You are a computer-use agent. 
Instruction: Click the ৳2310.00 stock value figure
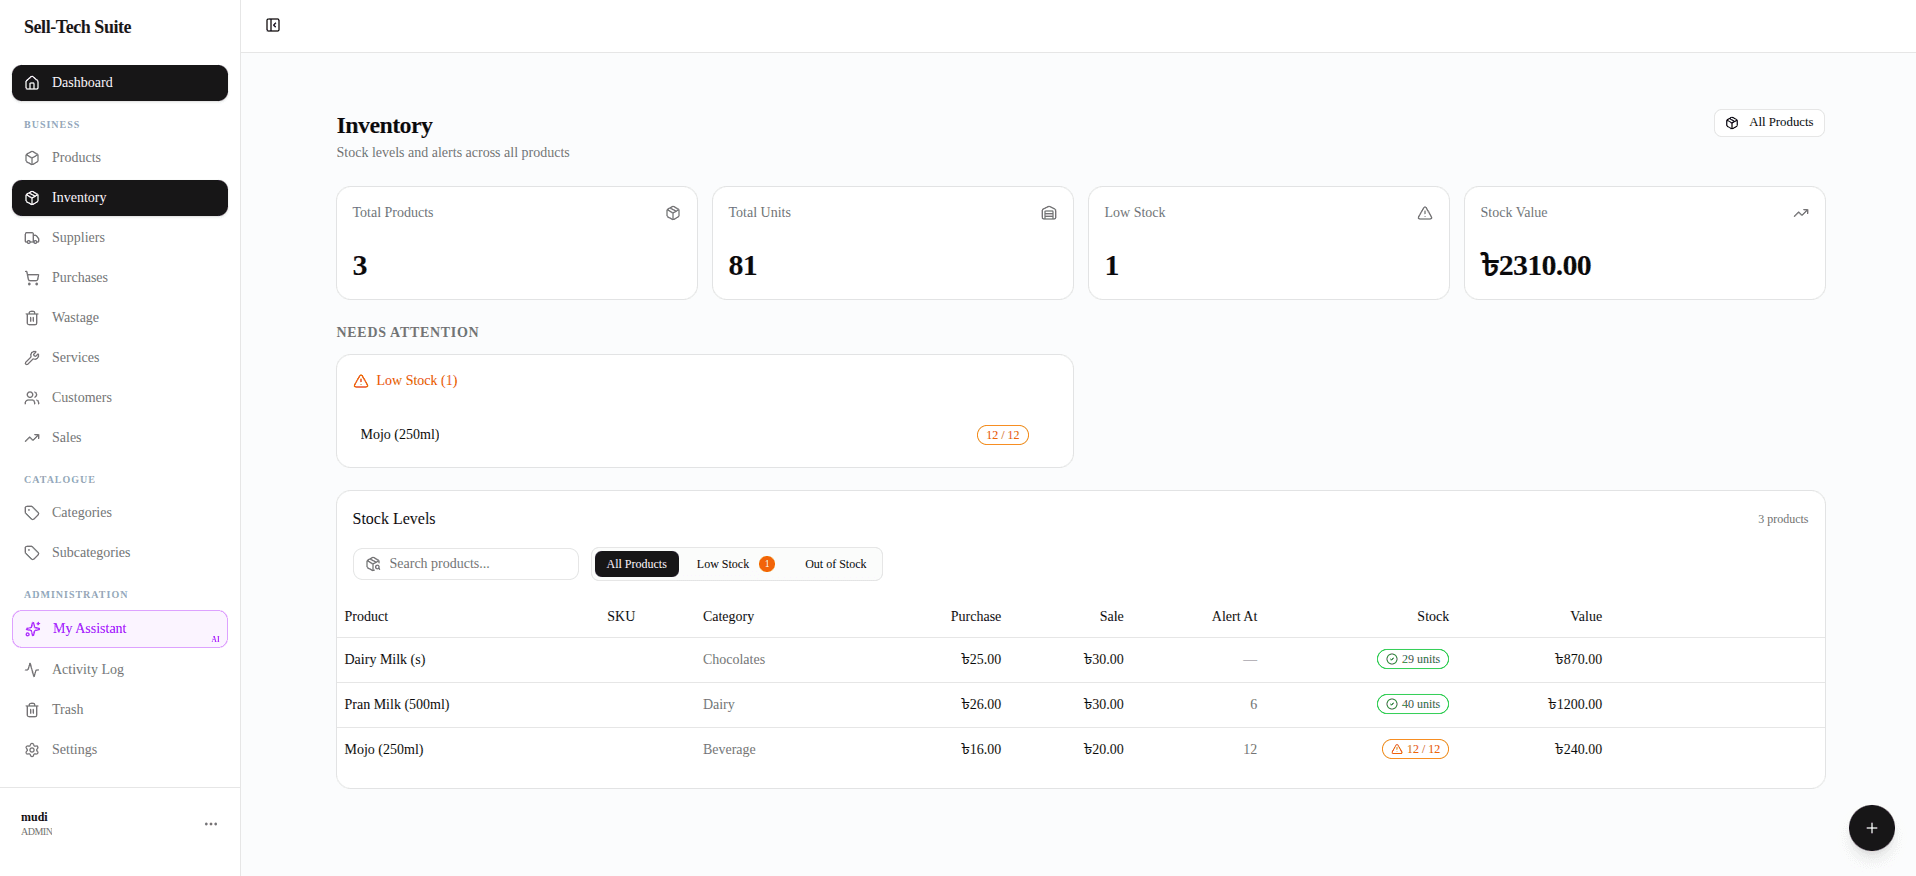pyautogui.click(x=1536, y=266)
